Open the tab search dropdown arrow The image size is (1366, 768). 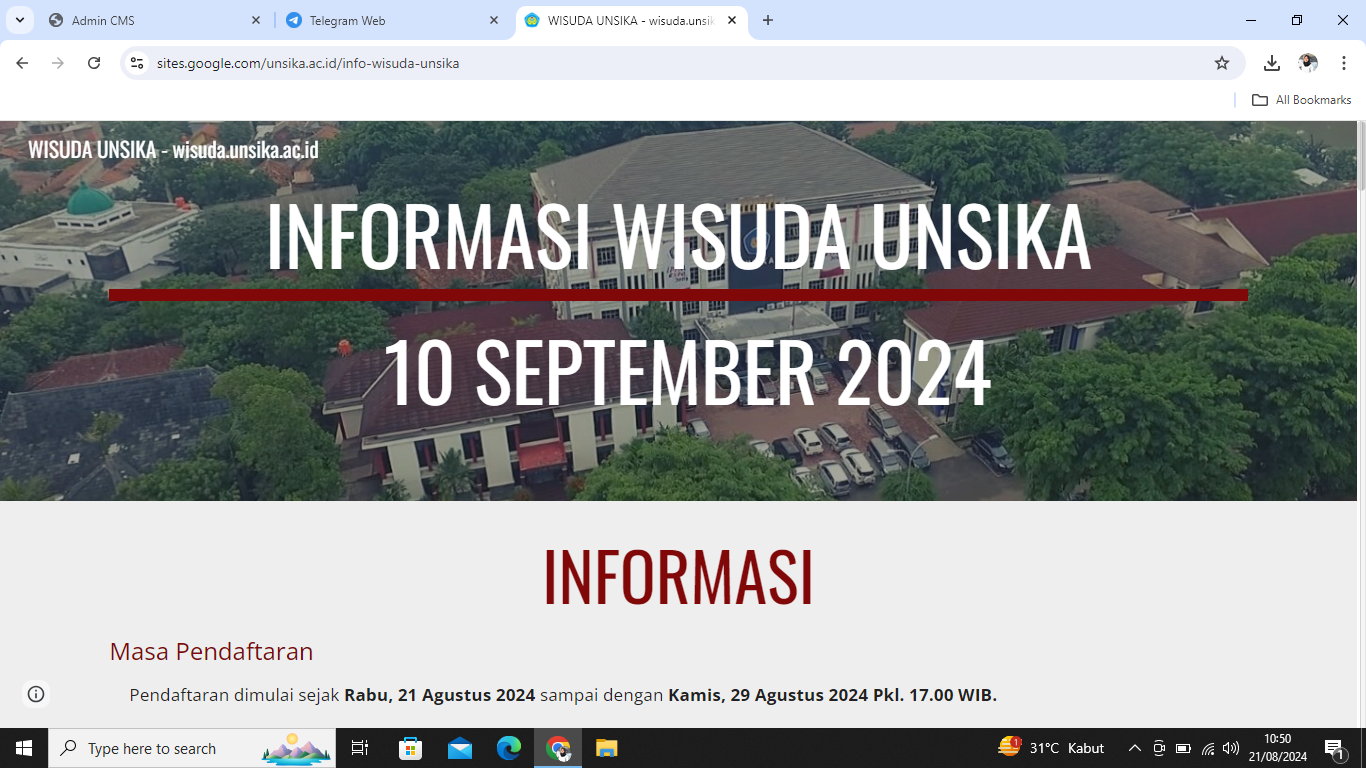(19, 20)
